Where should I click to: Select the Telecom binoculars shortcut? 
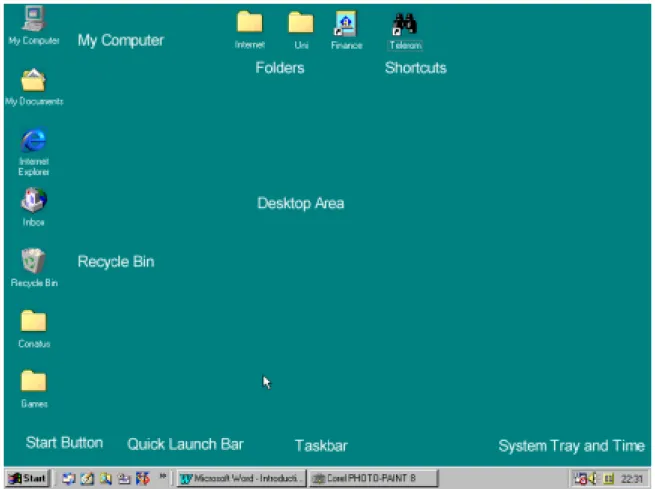point(405,32)
